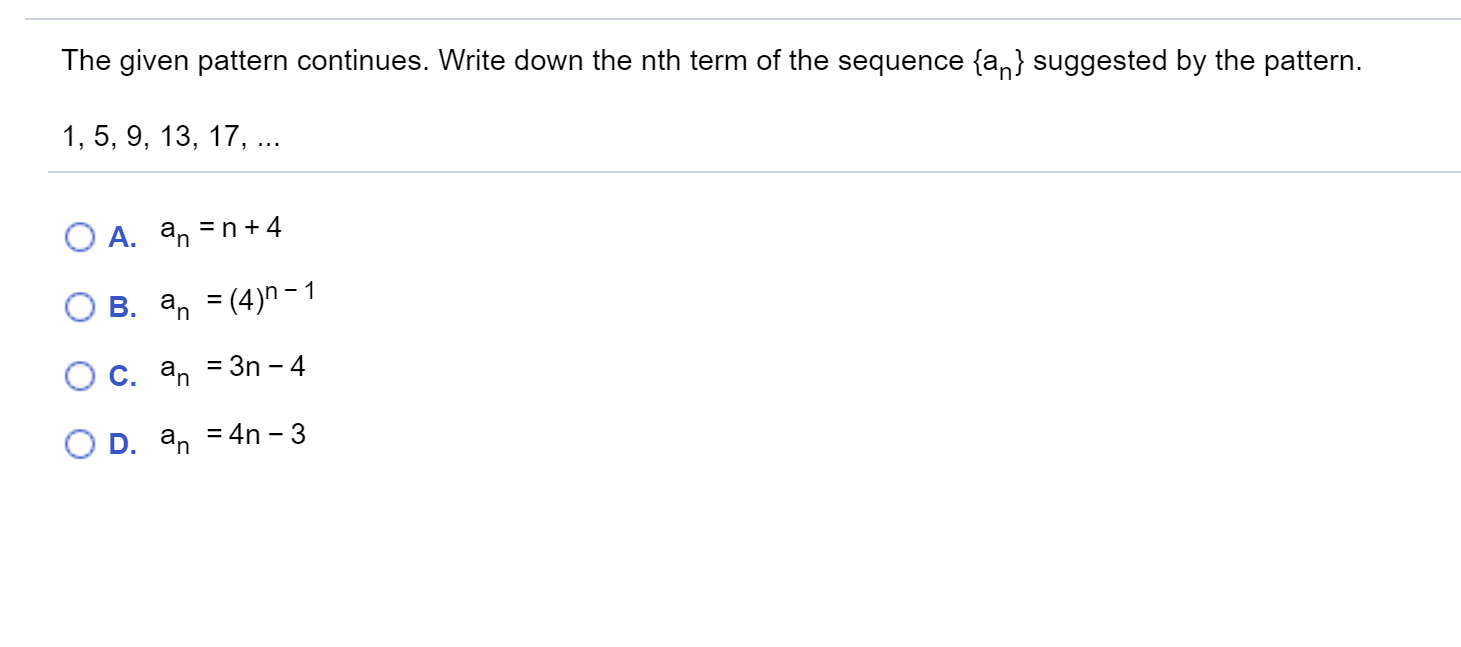Click the blue label D
The image size is (1461, 647).
121,443
